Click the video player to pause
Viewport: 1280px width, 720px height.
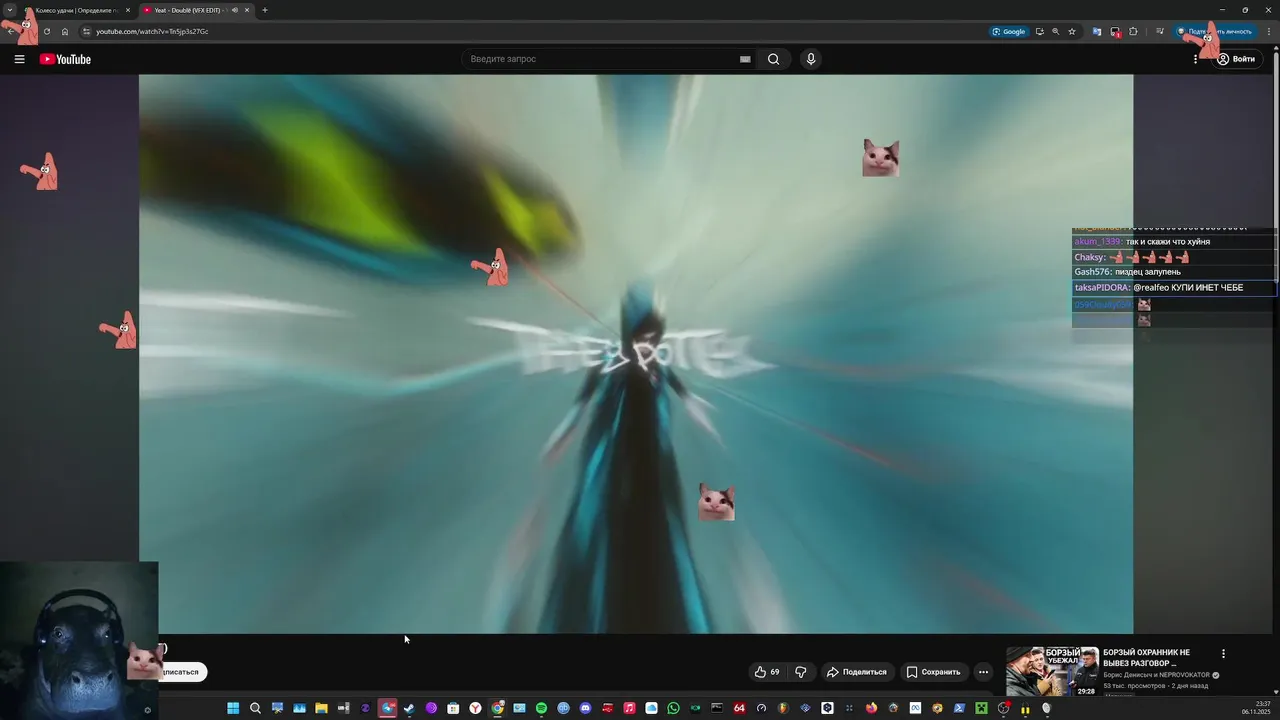[x=636, y=353]
